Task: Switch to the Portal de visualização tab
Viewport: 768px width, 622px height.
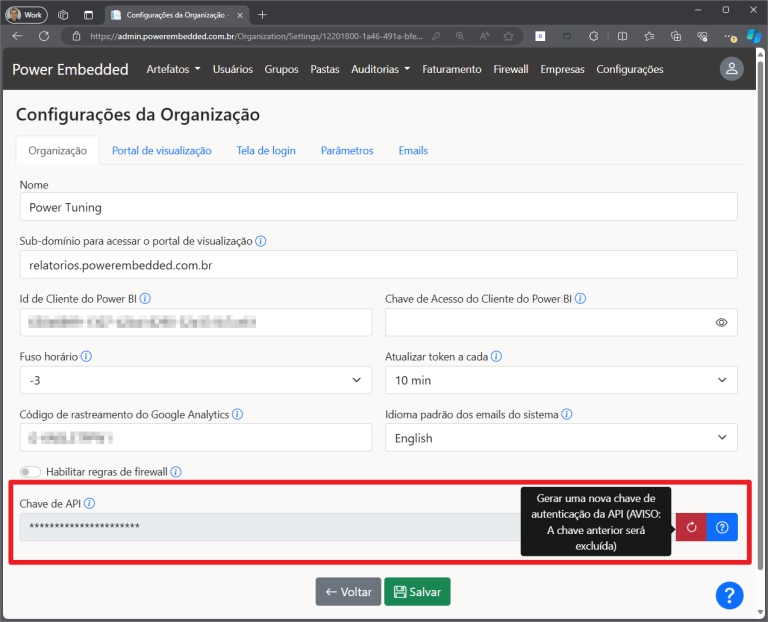Action: pos(161,150)
